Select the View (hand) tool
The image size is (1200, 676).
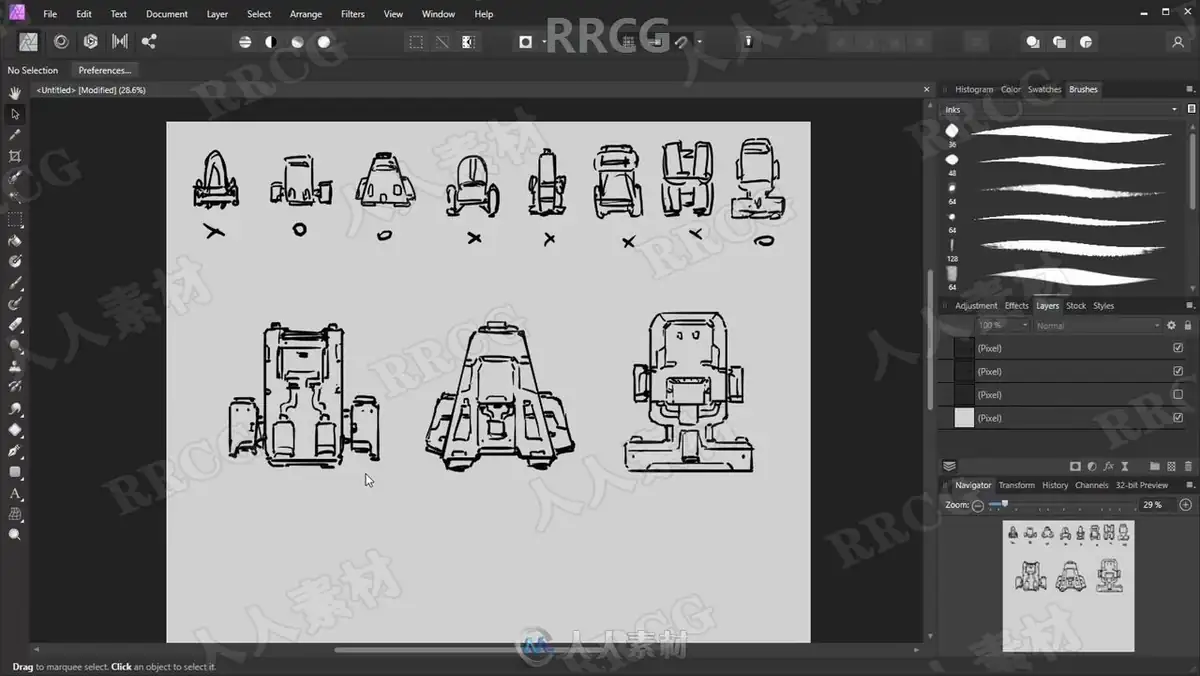coord(15,93)
